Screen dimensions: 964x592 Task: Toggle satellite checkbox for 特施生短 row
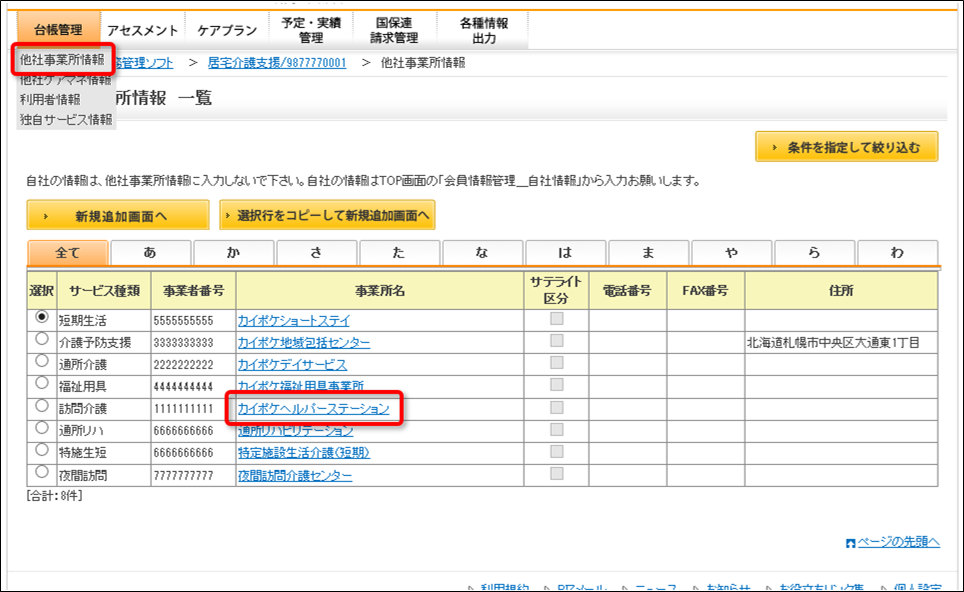coord(556,452)
